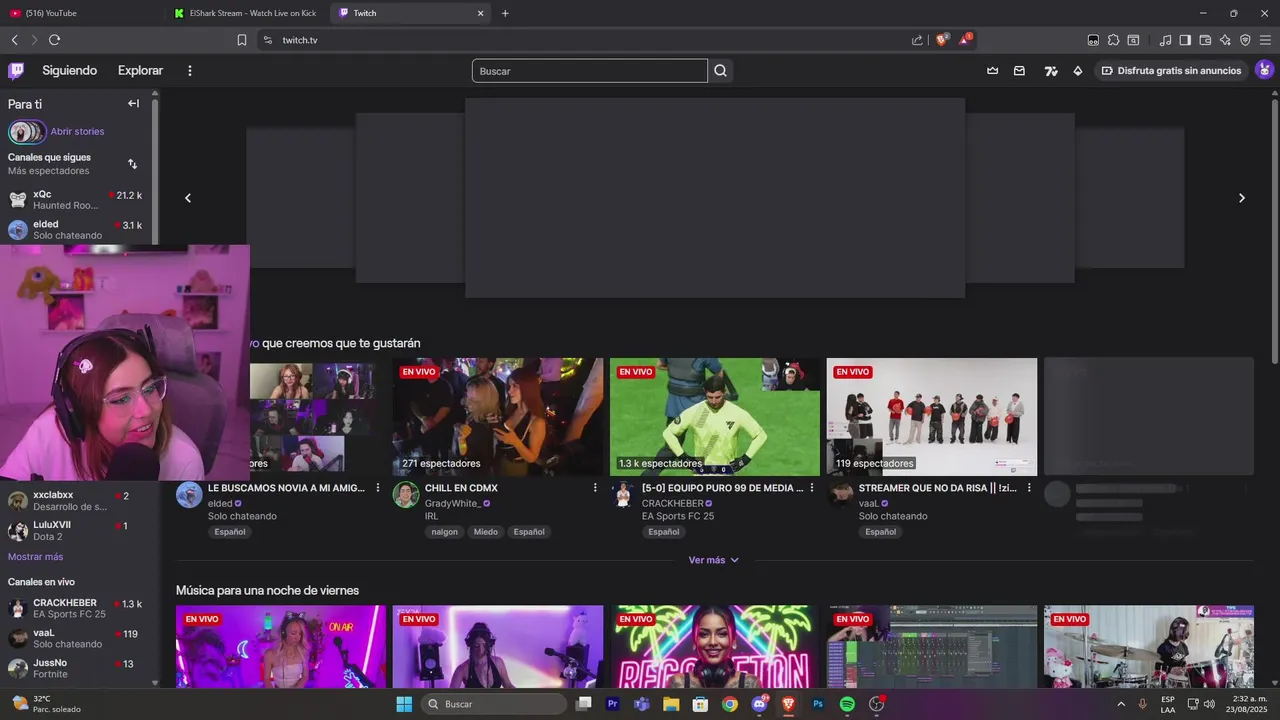
Task: Sort followed channels with the arrows icon
Action: click(x=132, y=164)
